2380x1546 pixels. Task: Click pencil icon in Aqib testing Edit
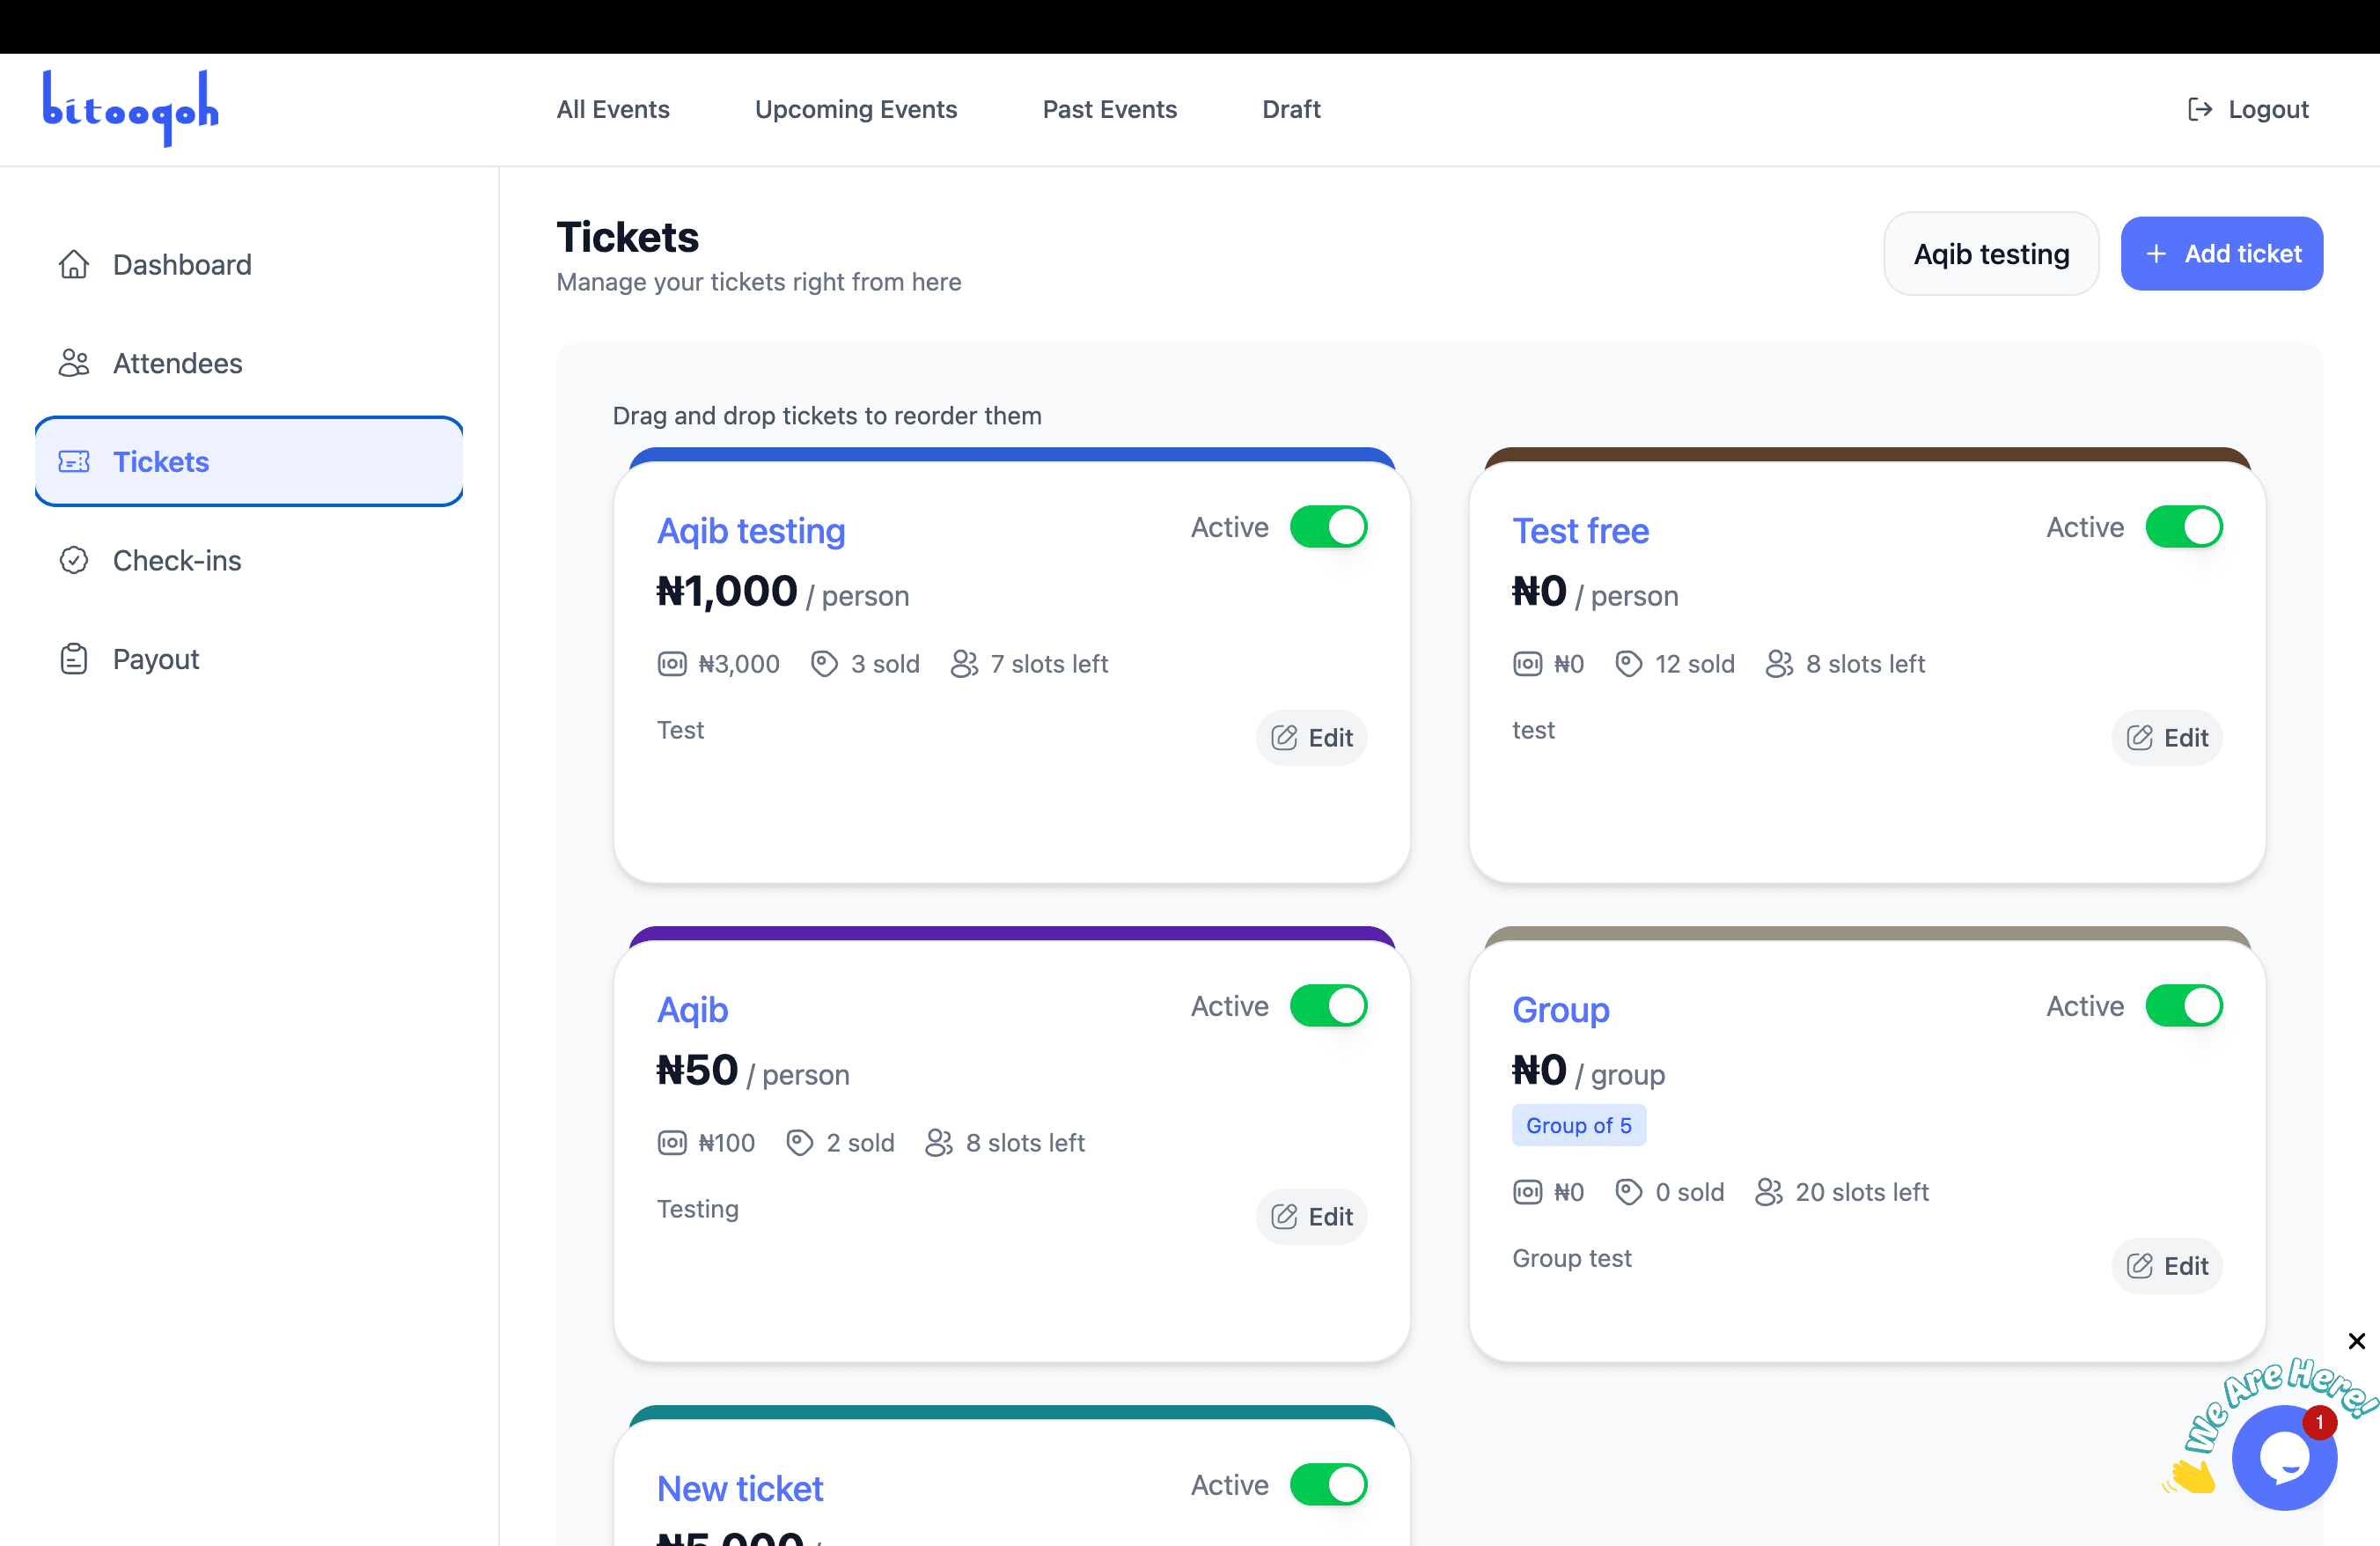tap(1284, 738)
